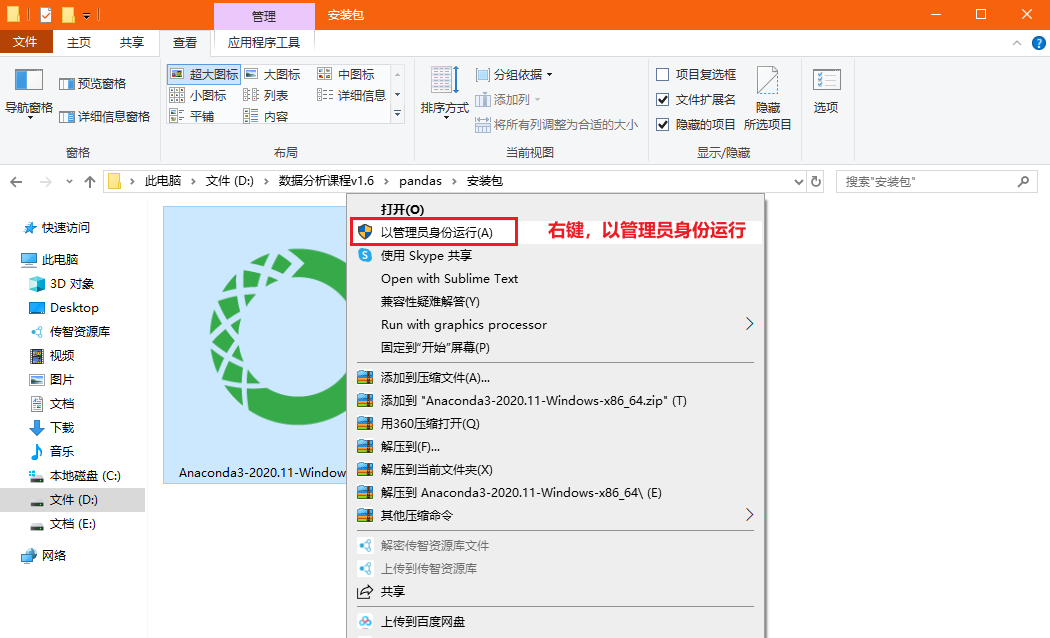Toggle the preview pane
The width and height of the screenshot is (1050, 638).
tap(92, 84)
